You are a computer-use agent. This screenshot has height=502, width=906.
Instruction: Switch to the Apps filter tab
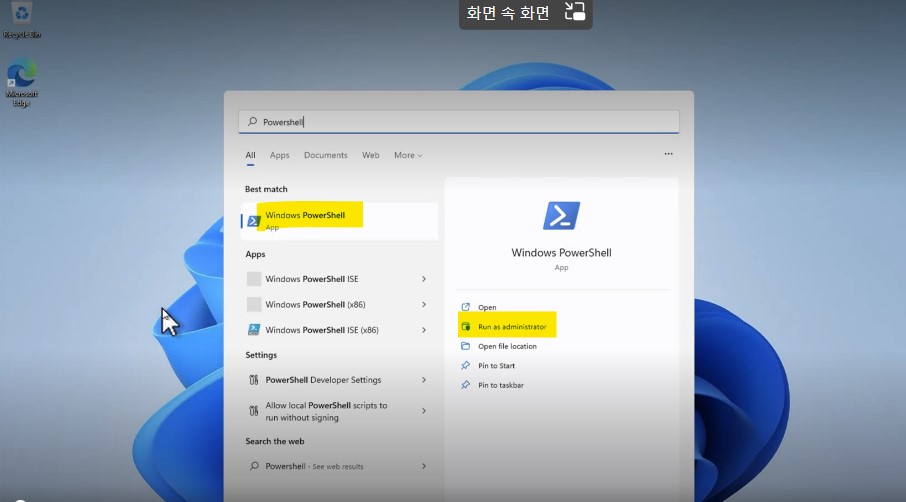click(x=280, y=155)
